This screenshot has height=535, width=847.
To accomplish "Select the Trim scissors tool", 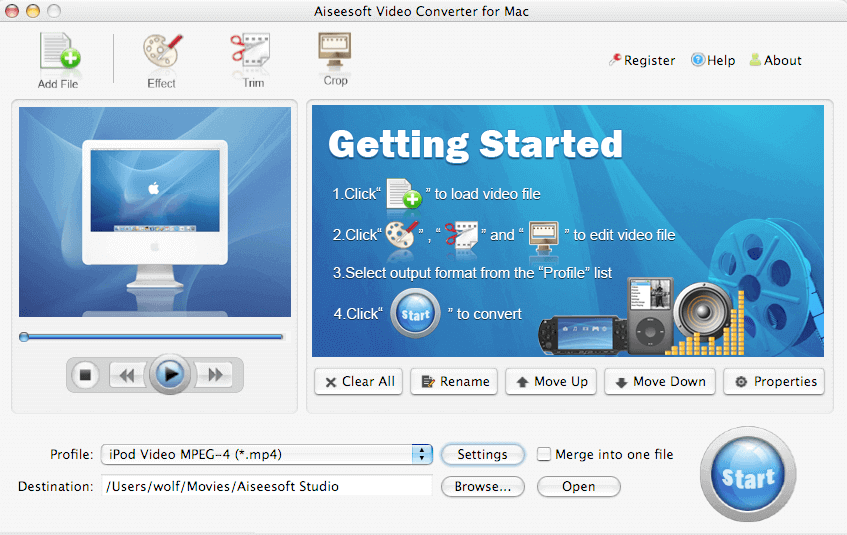I will tap(251, 61).
